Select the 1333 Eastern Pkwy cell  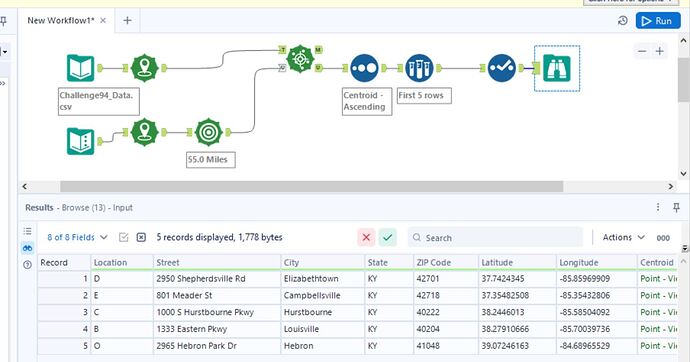pyautogui.click(x=217, y=329)
